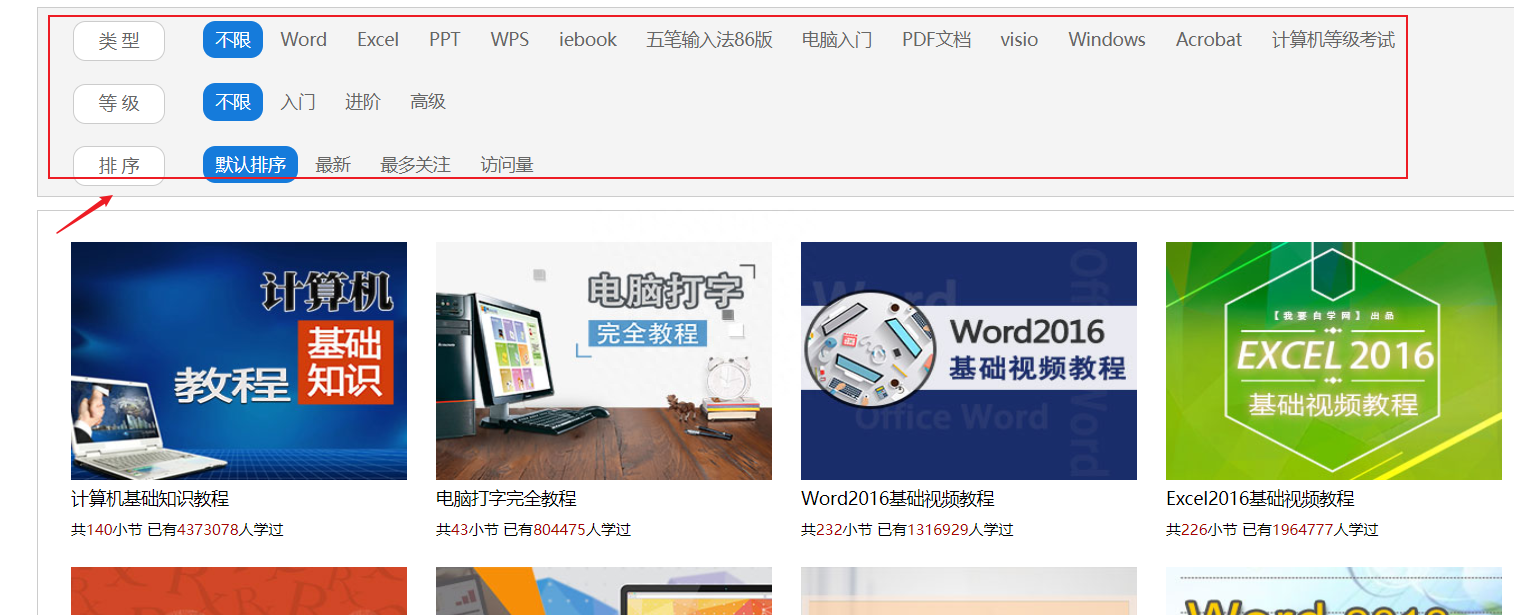
Task: Open the Excel2016基础视频教程 title link
Action: (x=1260, y=499)
